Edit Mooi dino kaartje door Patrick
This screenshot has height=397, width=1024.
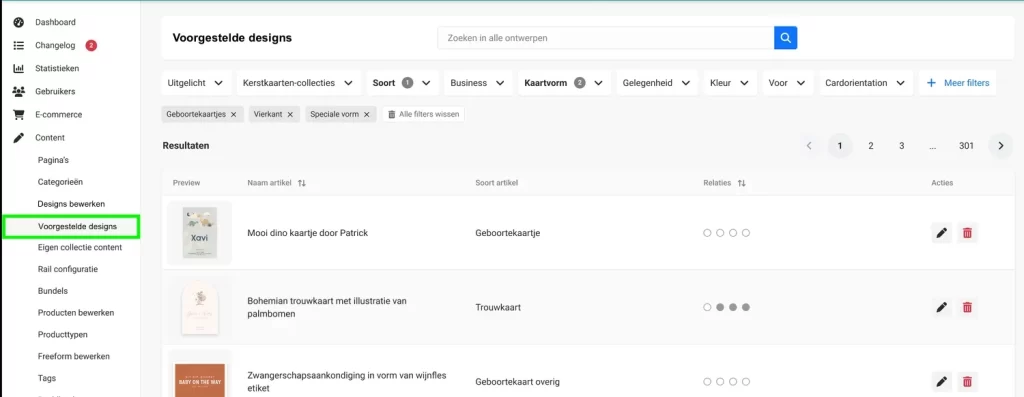pyautogui.click(x=941, y=232)
